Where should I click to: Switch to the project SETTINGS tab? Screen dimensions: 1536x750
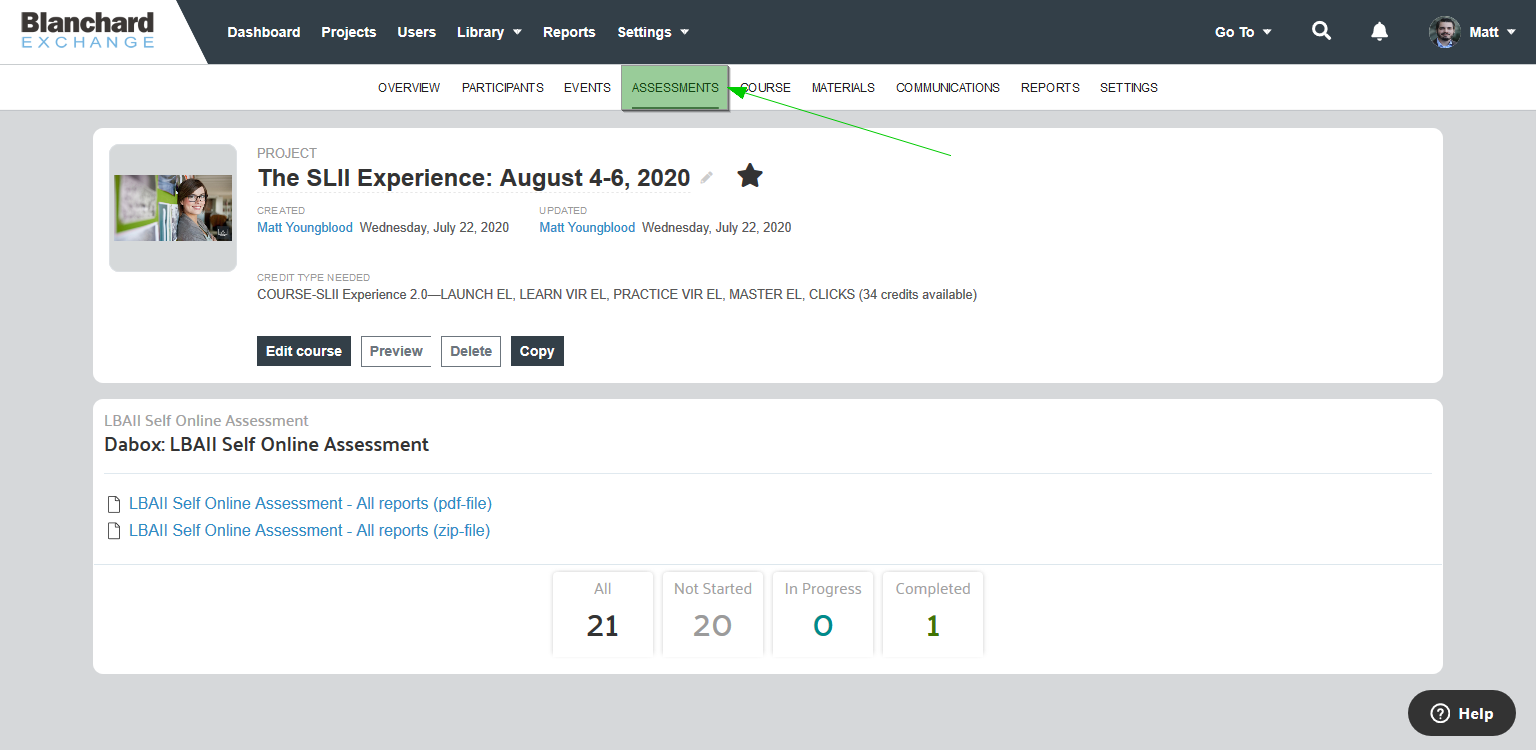point(1129,88)
